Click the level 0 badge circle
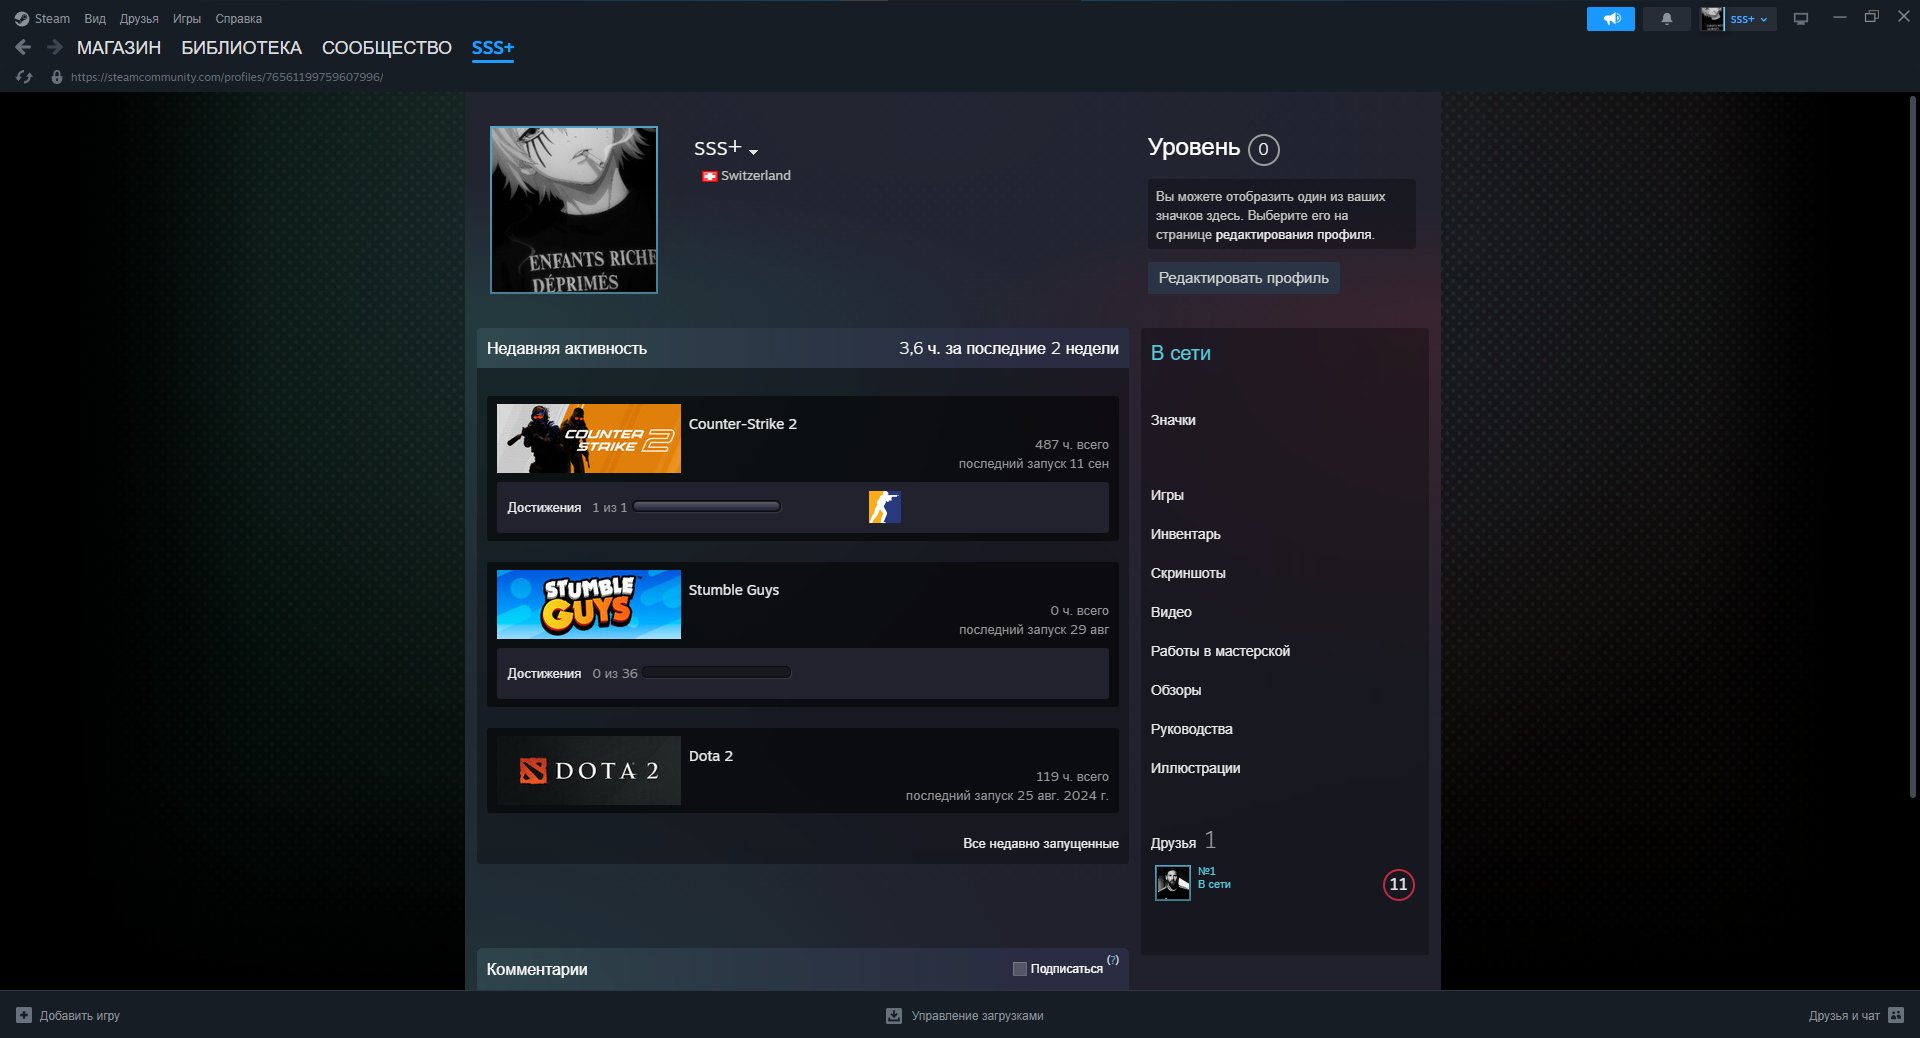This screenshot has height=1038, width=1920. pyautogui.click(x=1264, y=149)
